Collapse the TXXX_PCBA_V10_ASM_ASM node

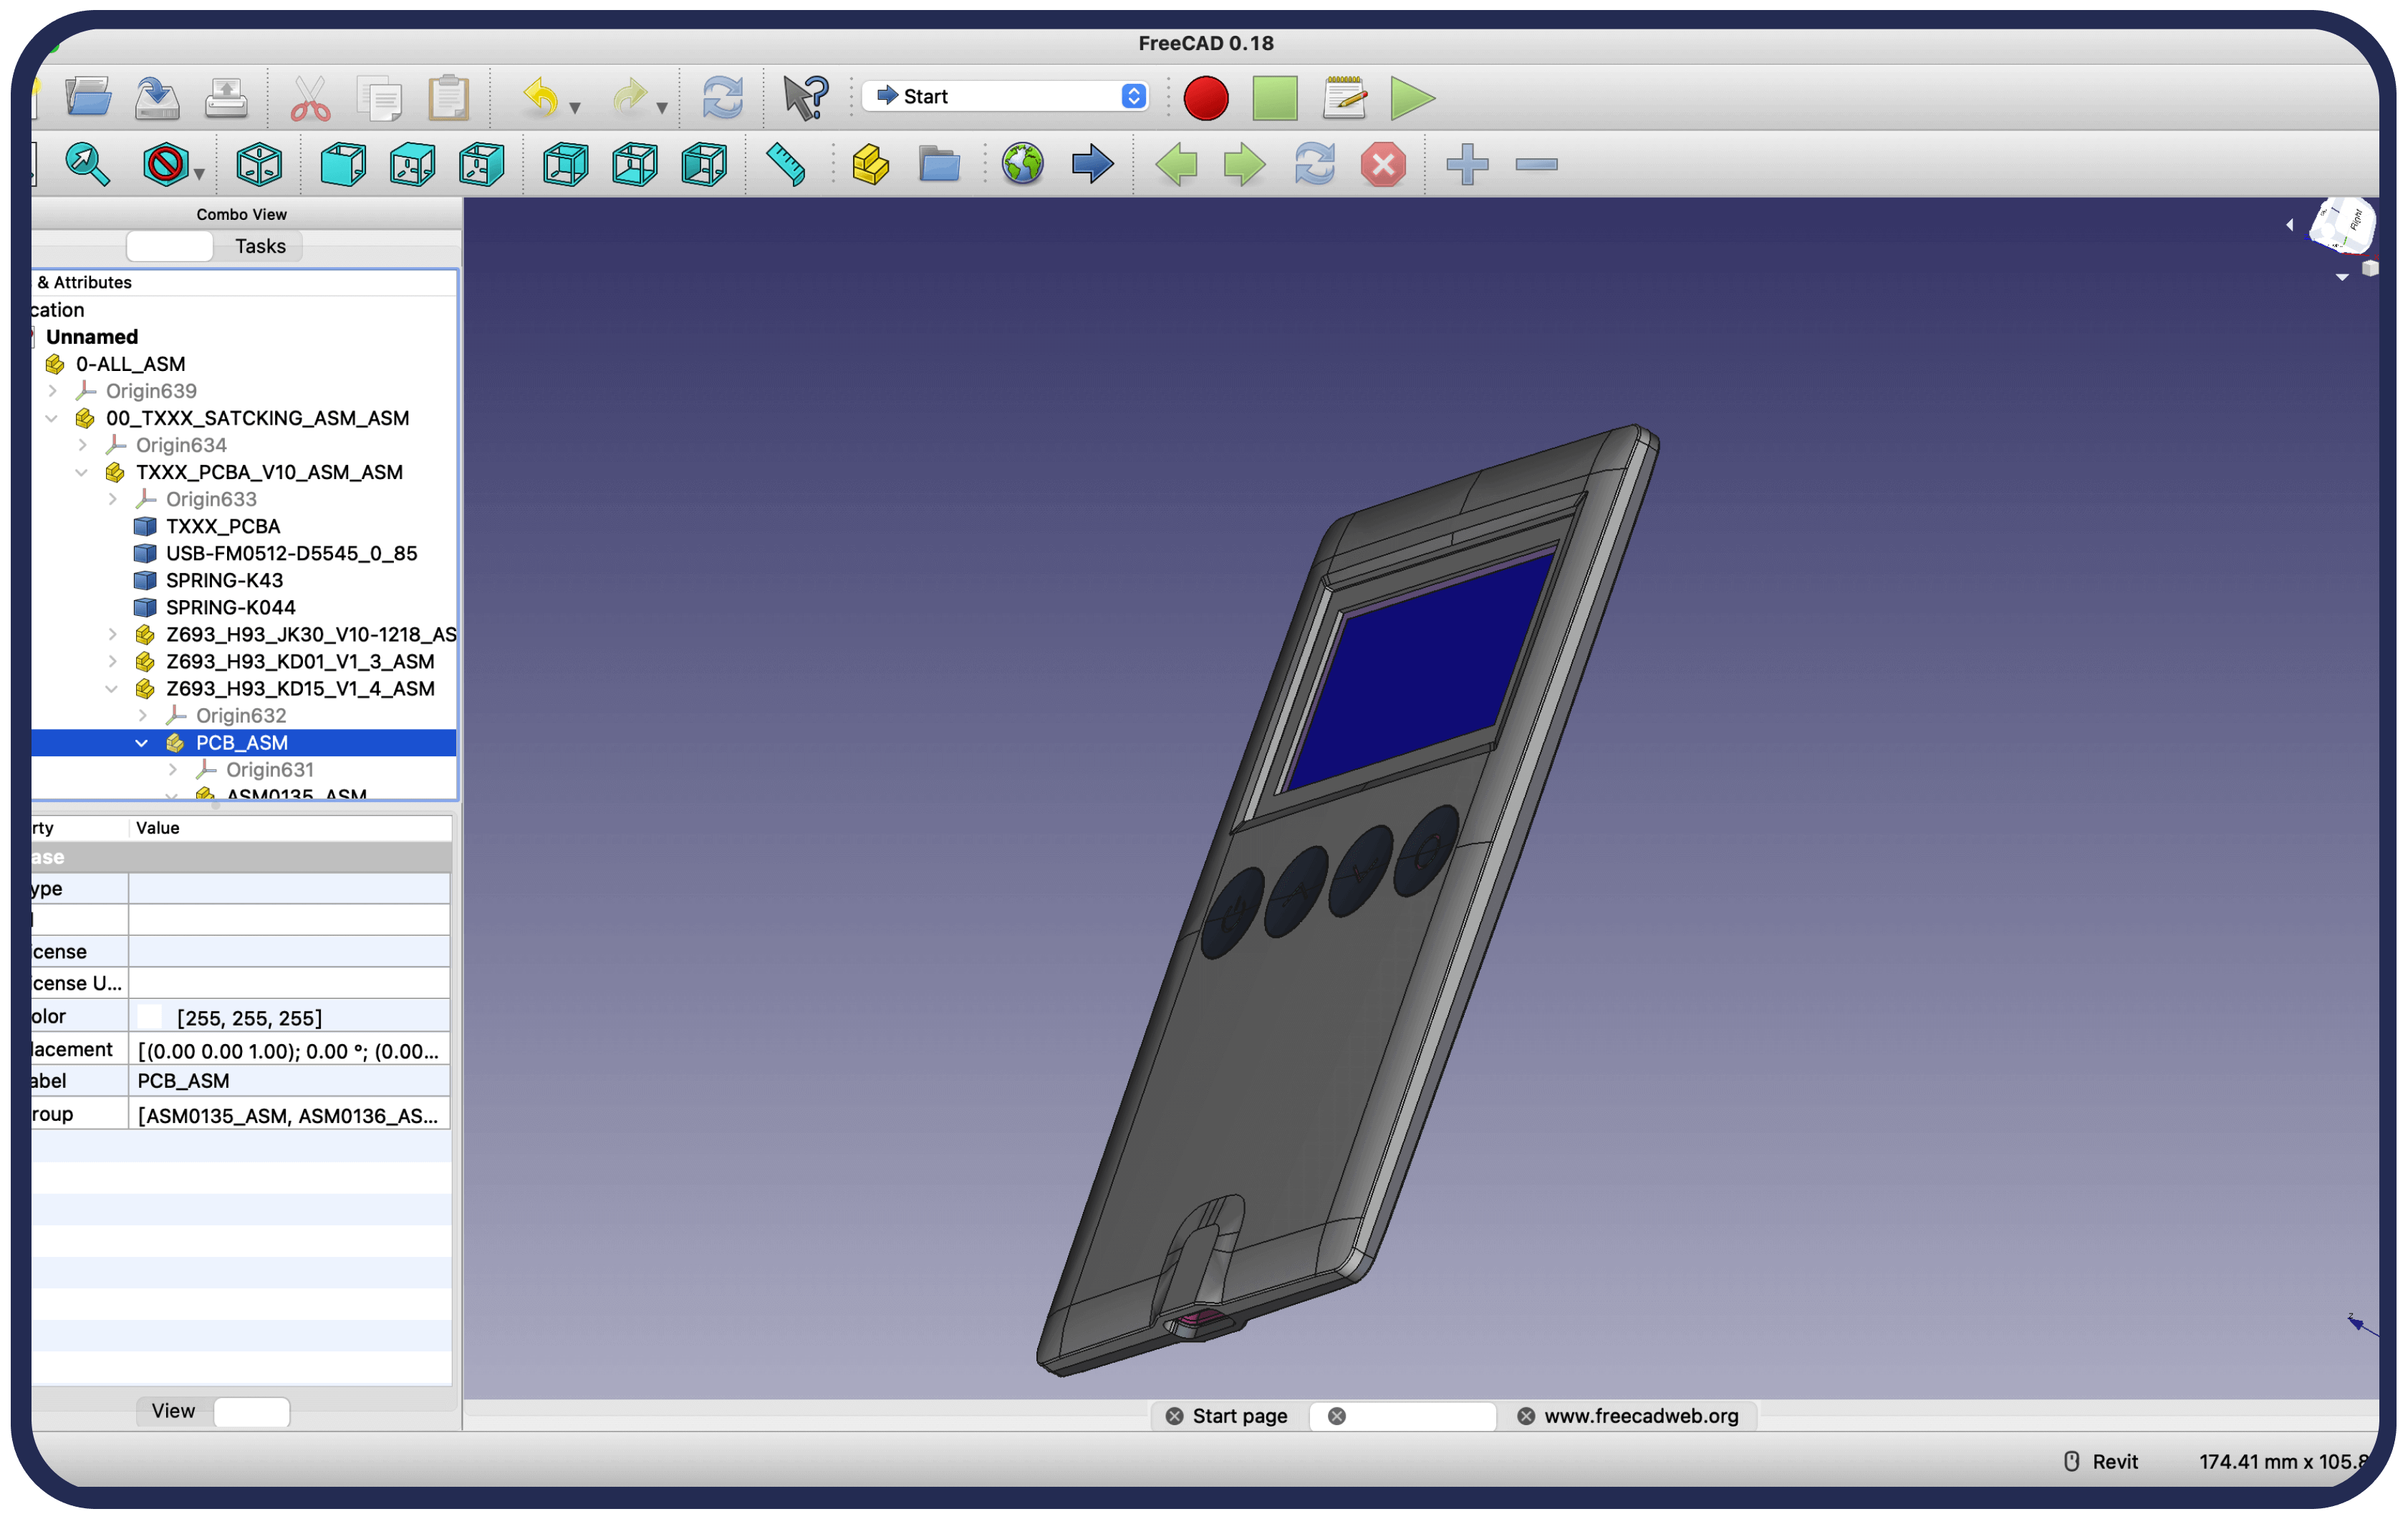click(x=82, y=472)
